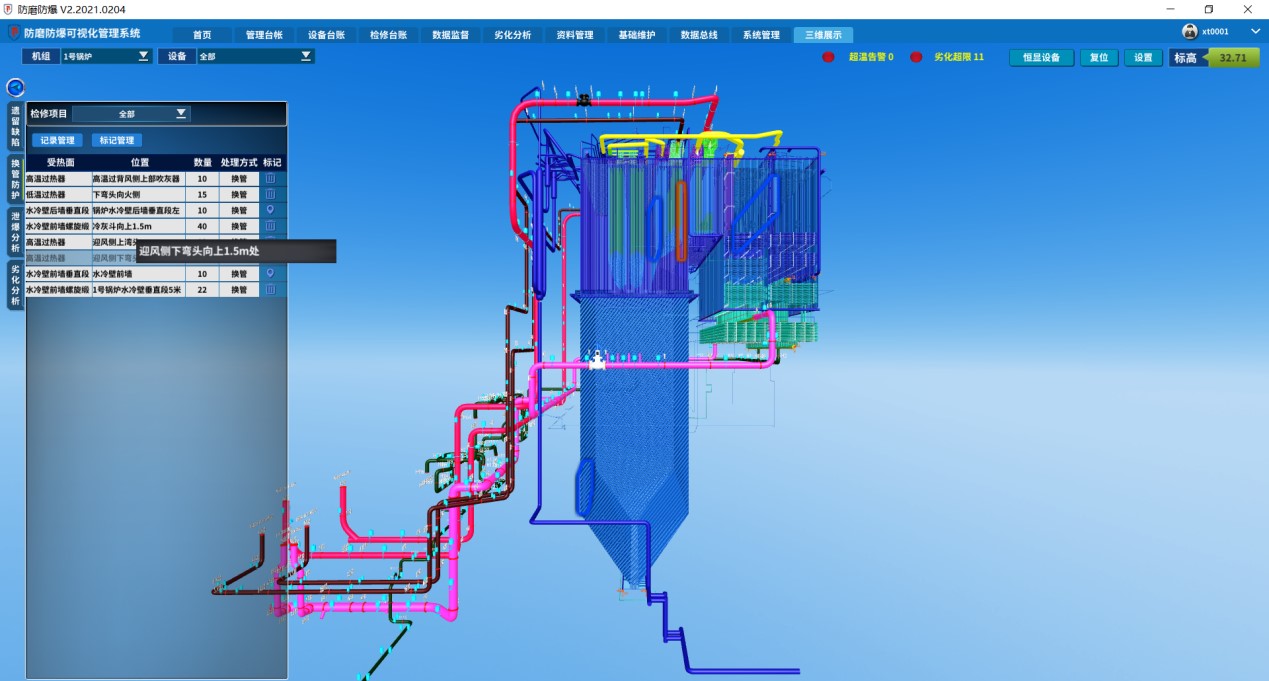Click trash icon in 1号锅炉水冷壁垂直段5米 row

coord(270,289)
